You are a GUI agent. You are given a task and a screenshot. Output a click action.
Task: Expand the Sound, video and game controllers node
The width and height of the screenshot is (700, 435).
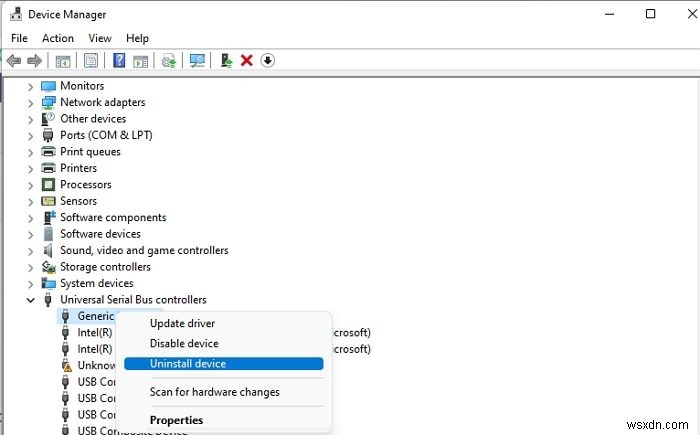tap(30, 251)
